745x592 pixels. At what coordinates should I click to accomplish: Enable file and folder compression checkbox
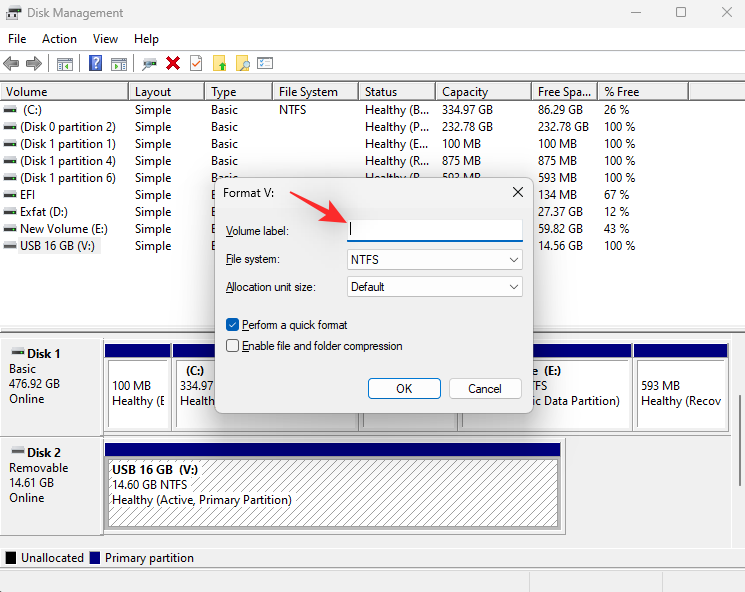232,346
